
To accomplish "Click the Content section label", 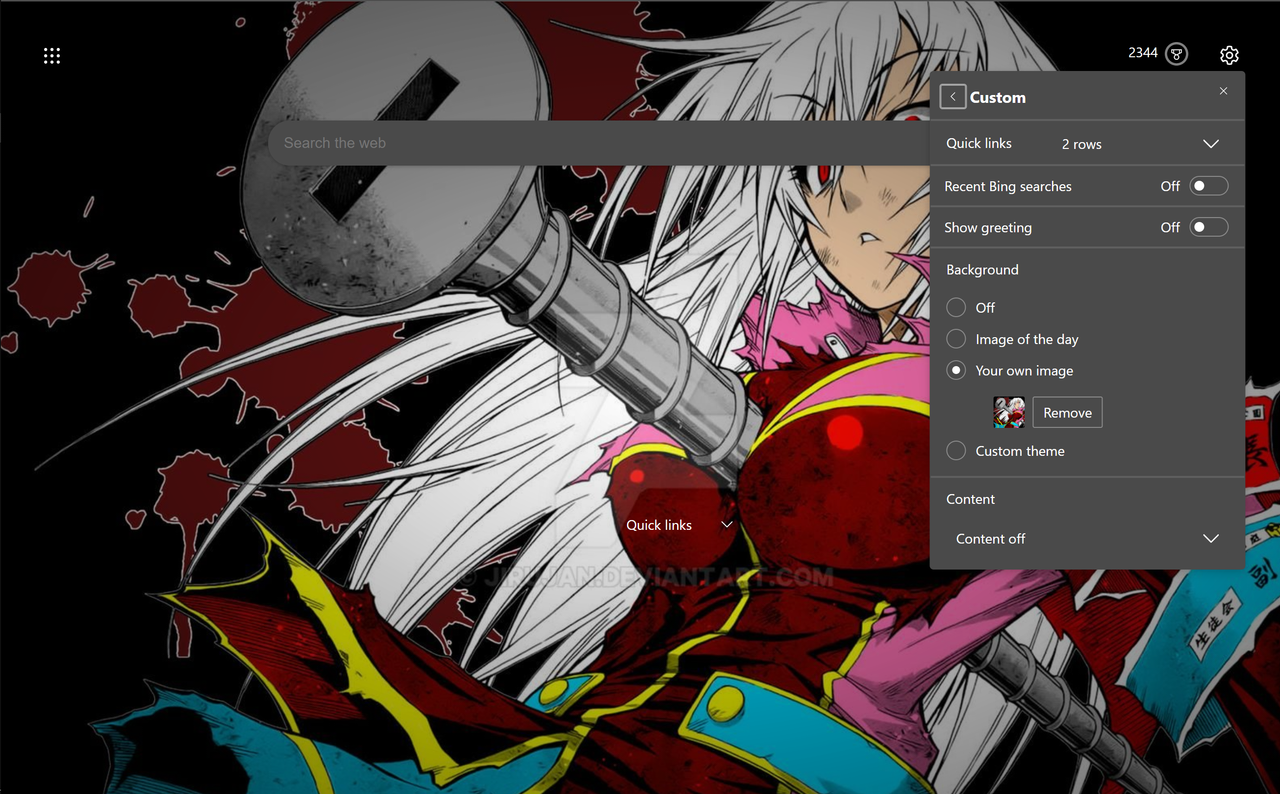I will click(970, 499).
